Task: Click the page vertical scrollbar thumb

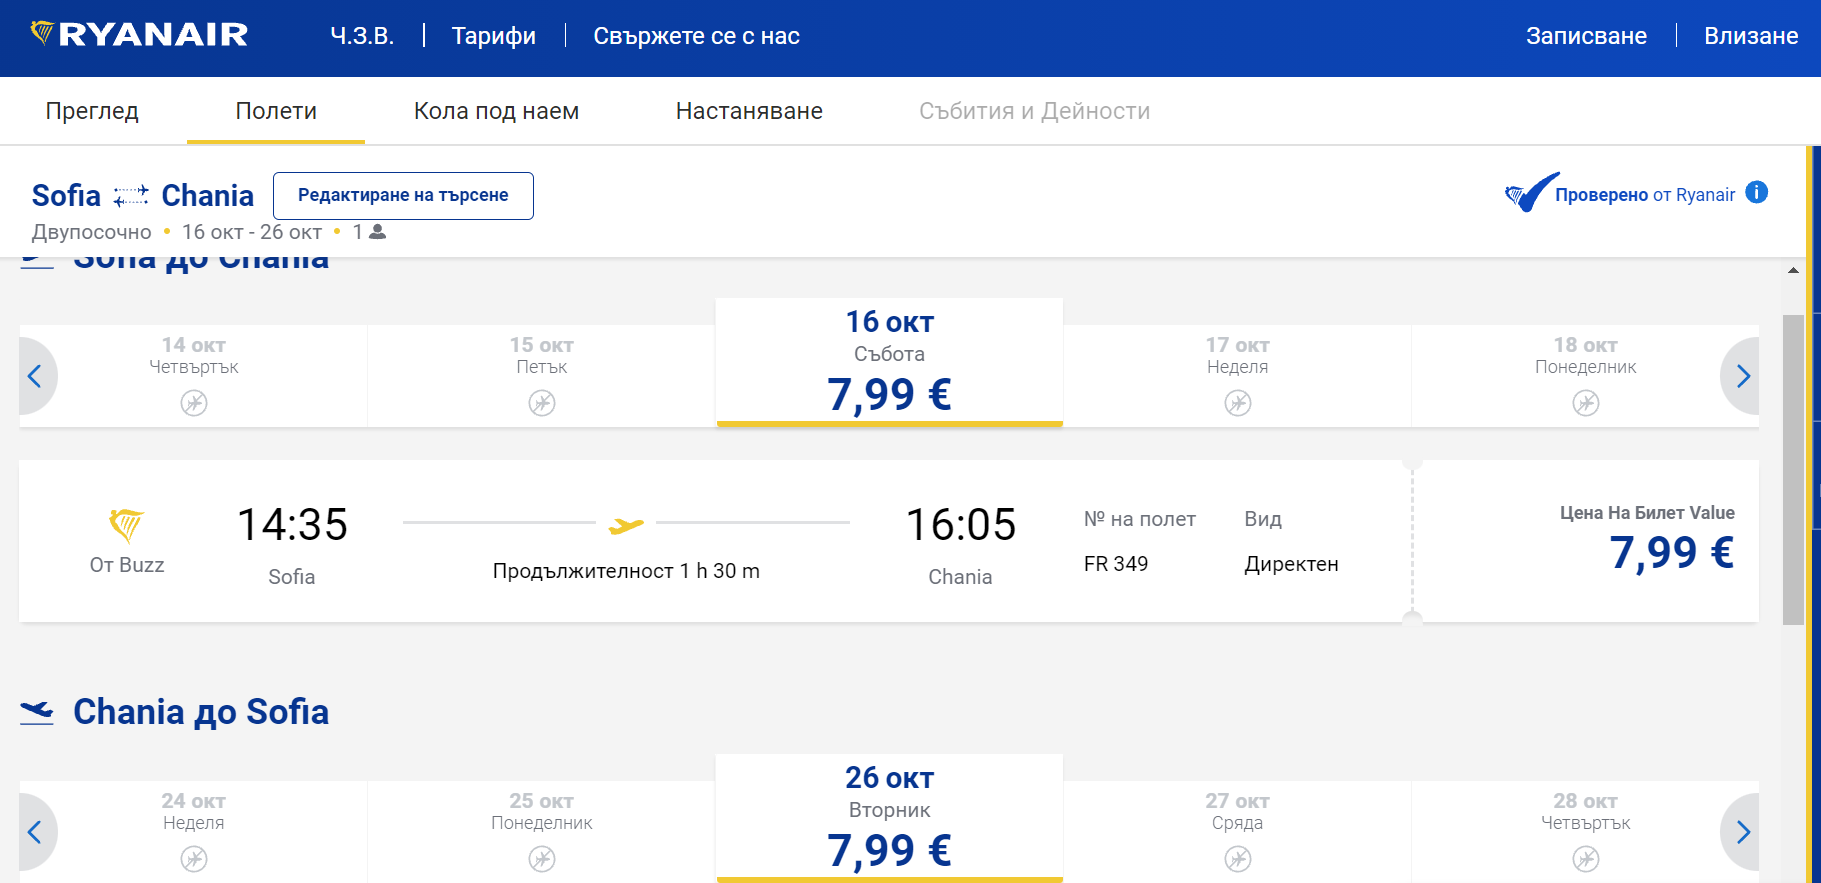Action: click(1793, 470)
